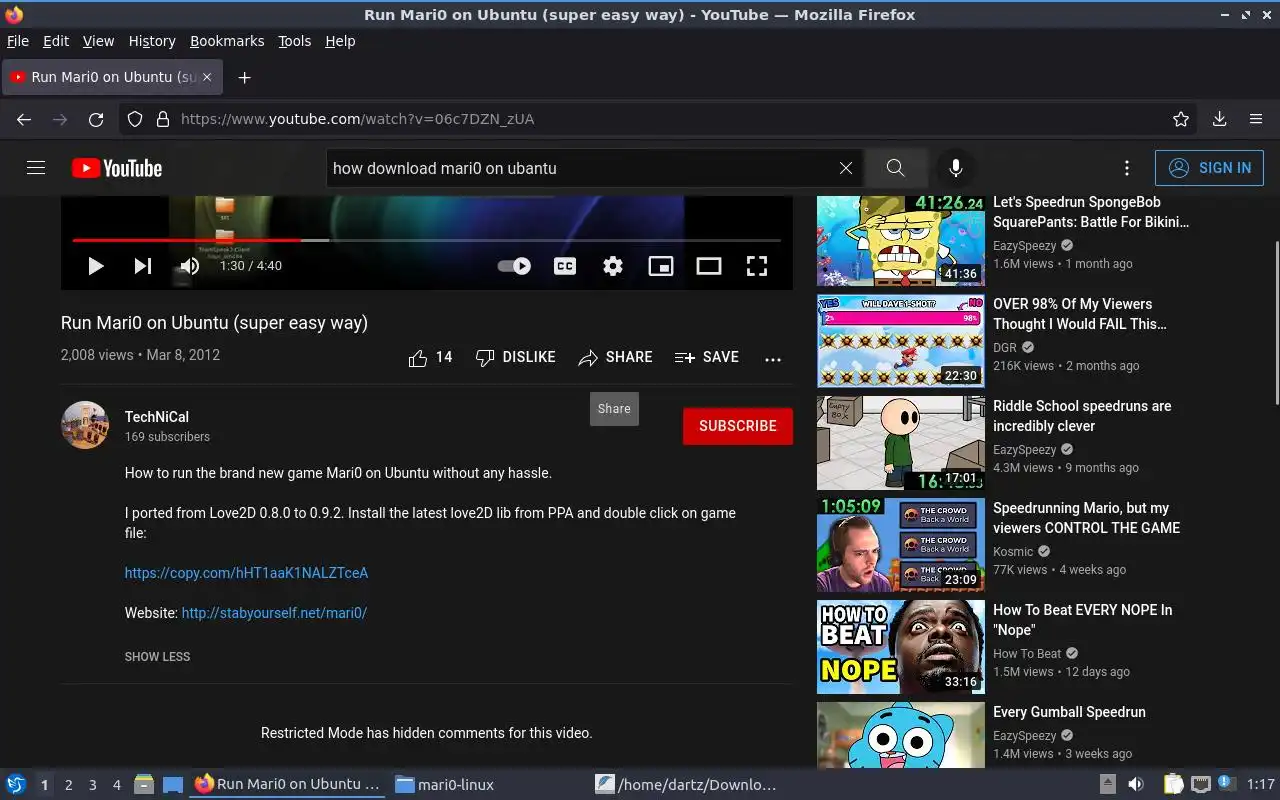Reload the current page

[x=96, y=119]
